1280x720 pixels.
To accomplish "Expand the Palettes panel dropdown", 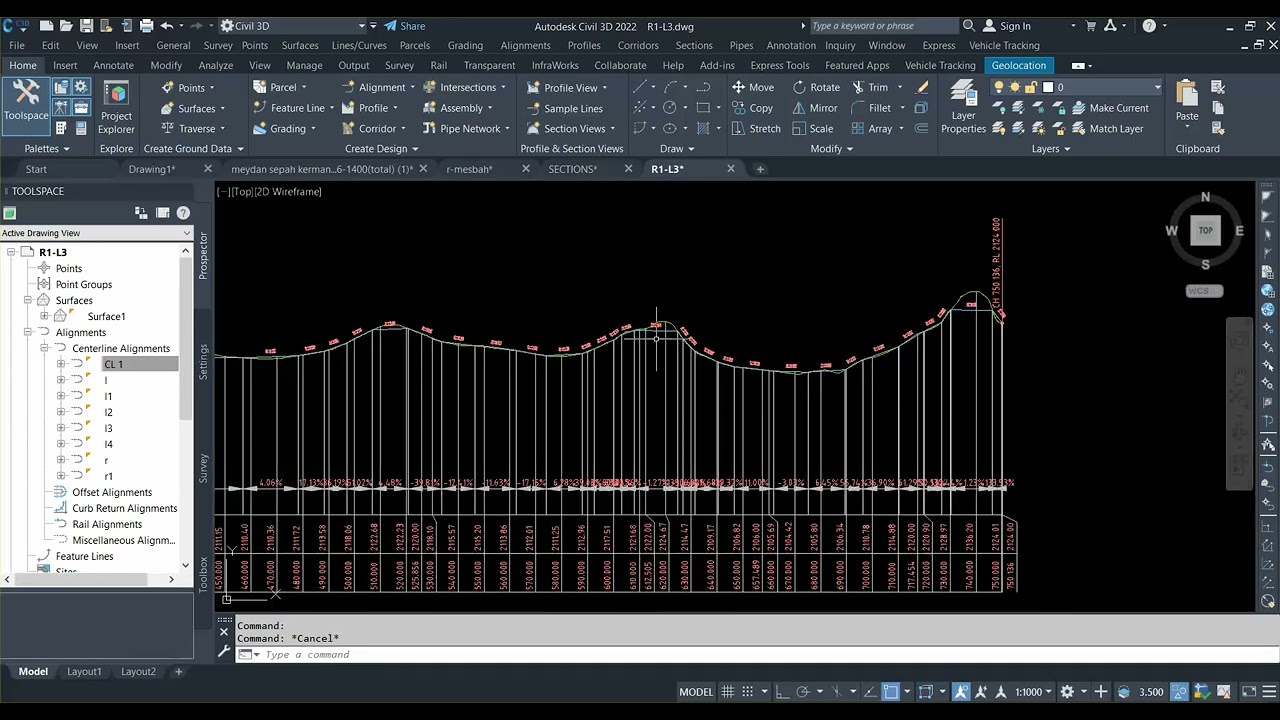I will 47,149.
